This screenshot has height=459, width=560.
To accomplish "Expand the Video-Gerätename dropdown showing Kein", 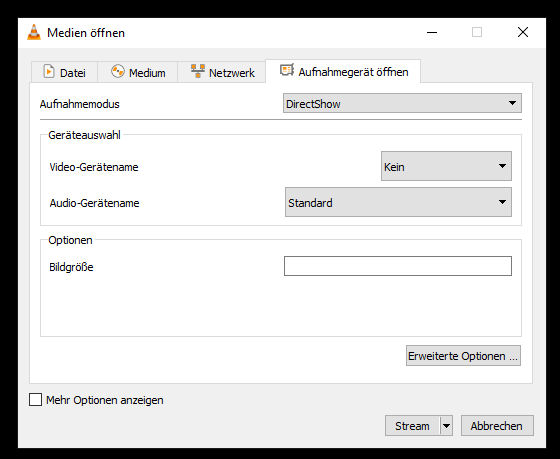I will [446, 166].
